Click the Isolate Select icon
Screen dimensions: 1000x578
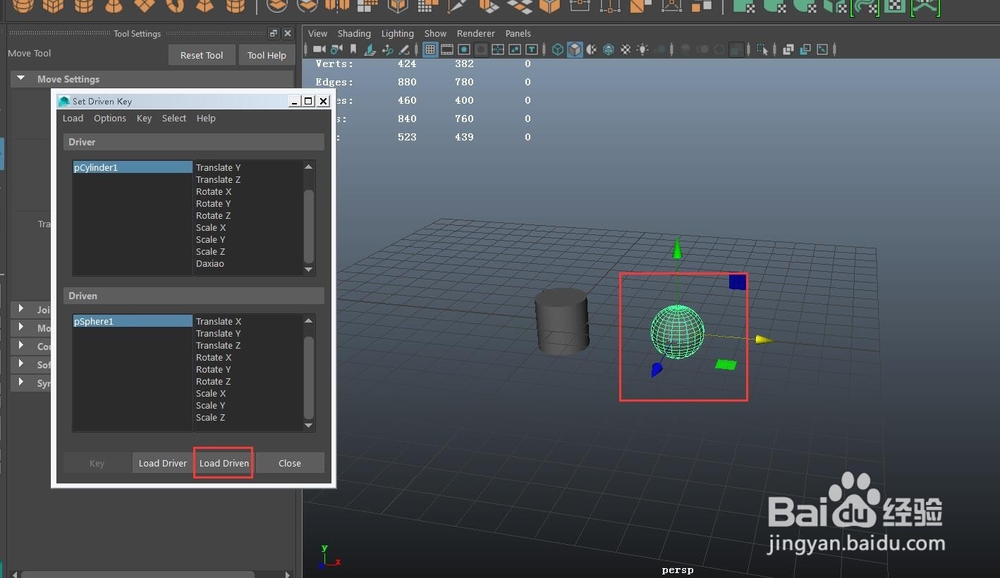pyautogui.click(x=763, y=49)
